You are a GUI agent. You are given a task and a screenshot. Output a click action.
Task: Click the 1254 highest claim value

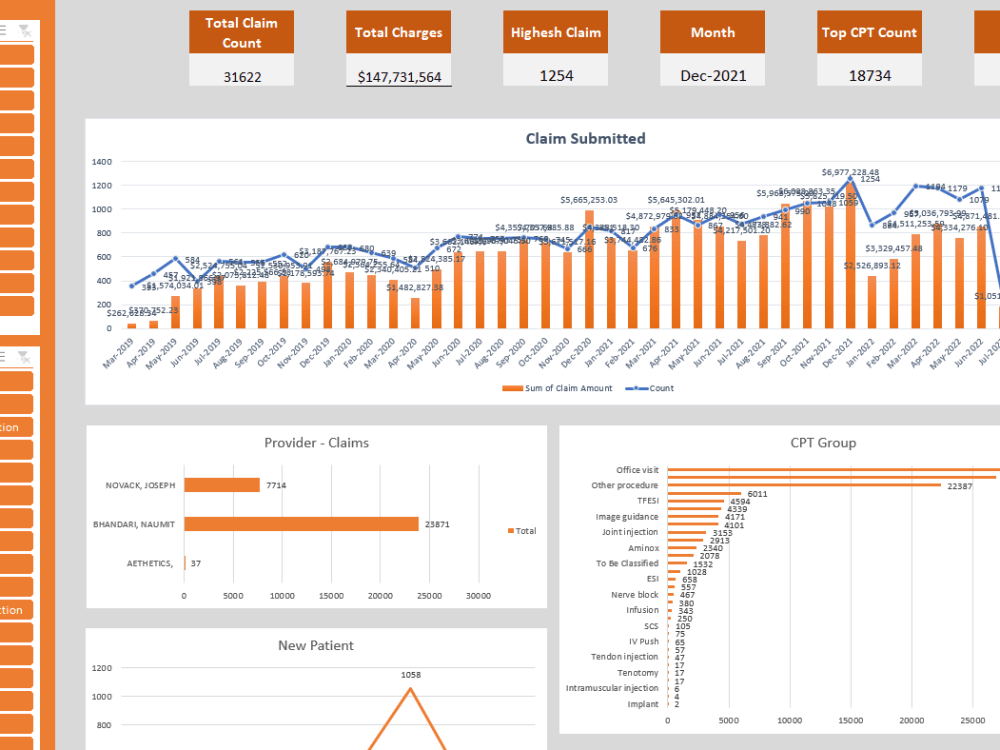tap(555, 76)
